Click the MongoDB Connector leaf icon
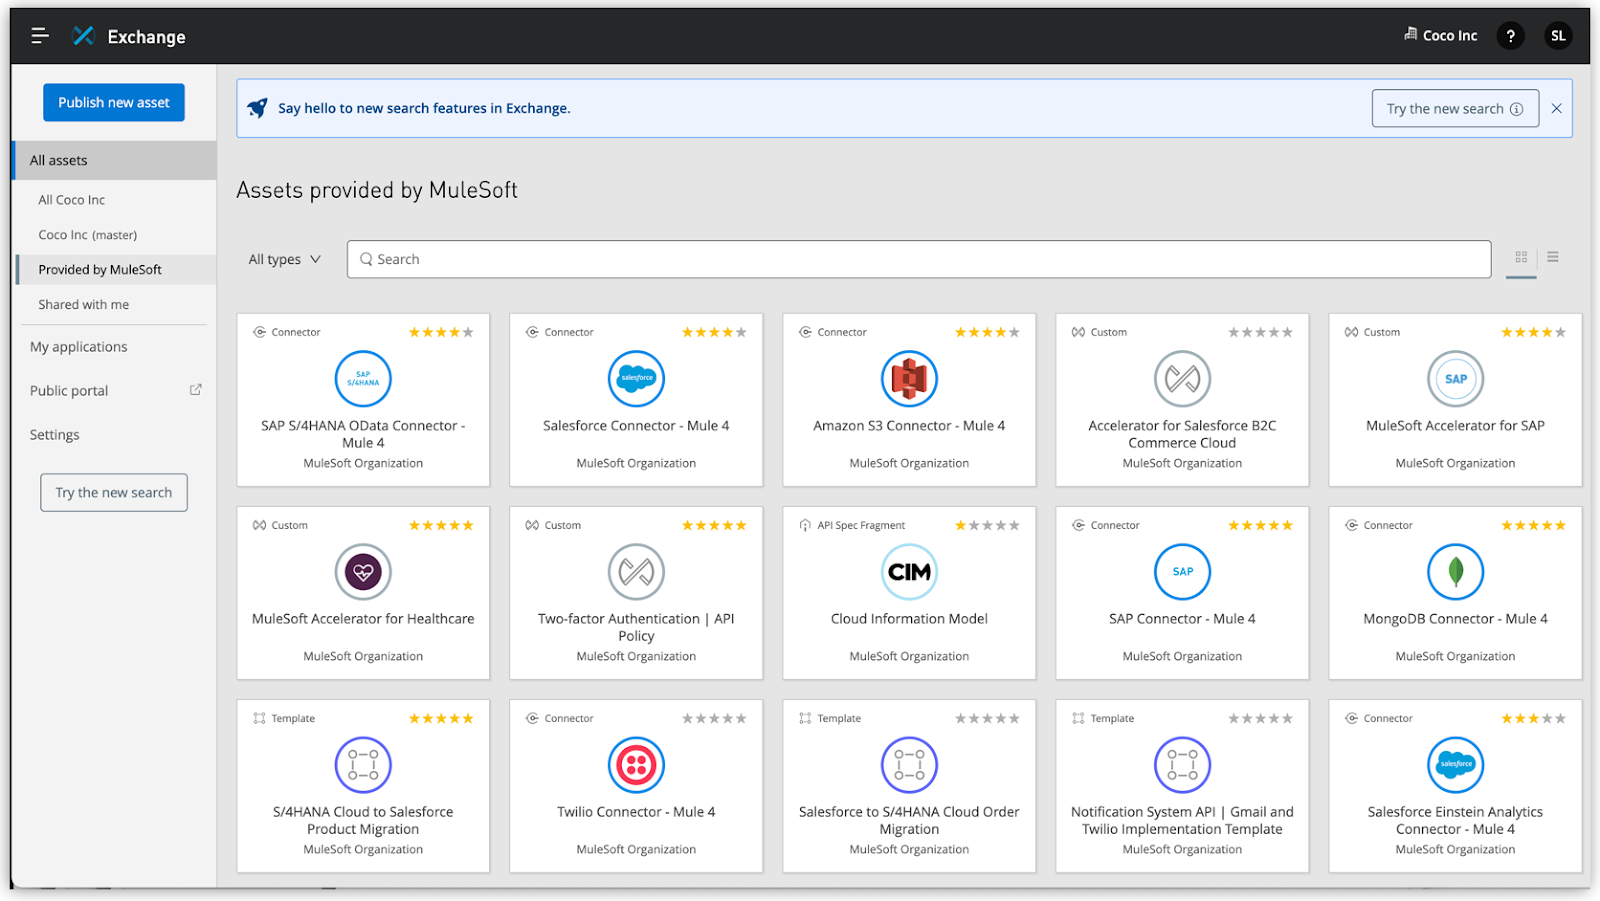 [x=1455, y=572]
